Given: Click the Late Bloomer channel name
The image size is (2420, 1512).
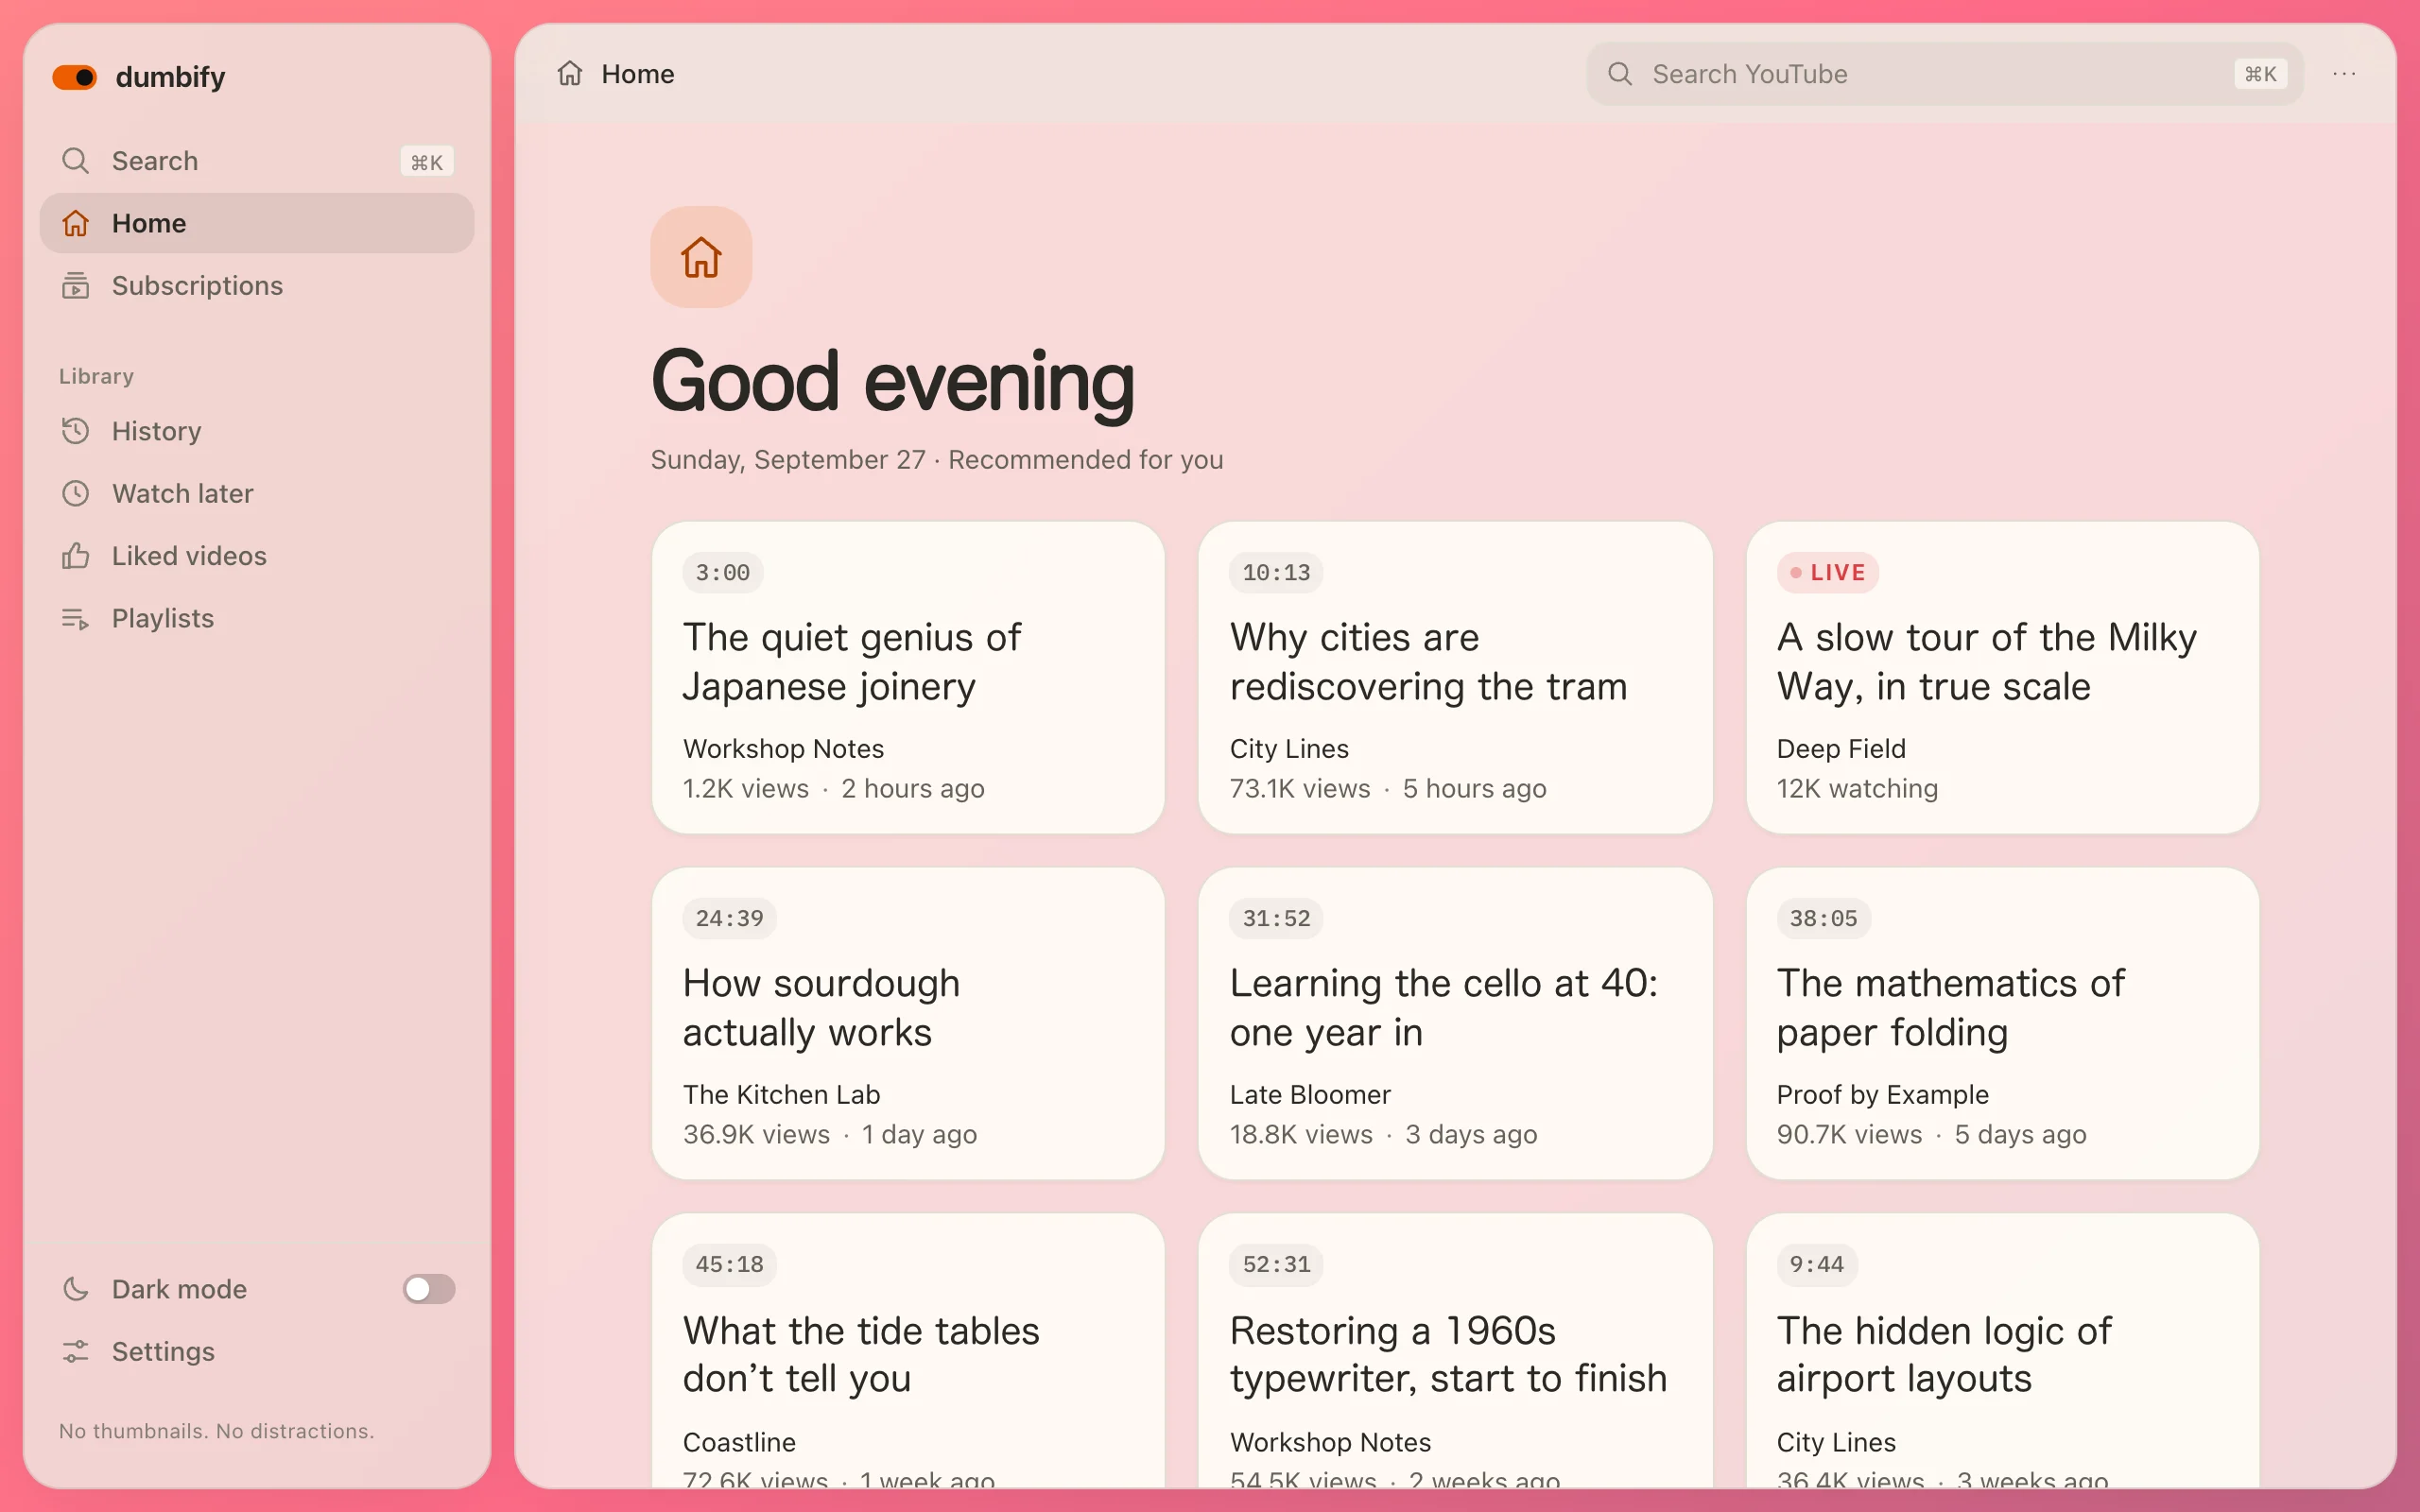Looking at the screenshot, I should [1310, 1094].
